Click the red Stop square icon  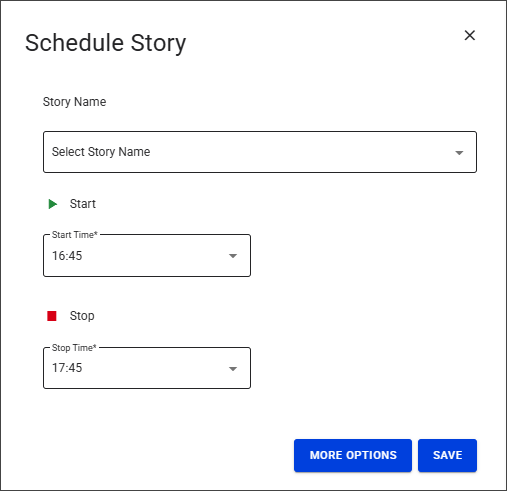[52, 316]
